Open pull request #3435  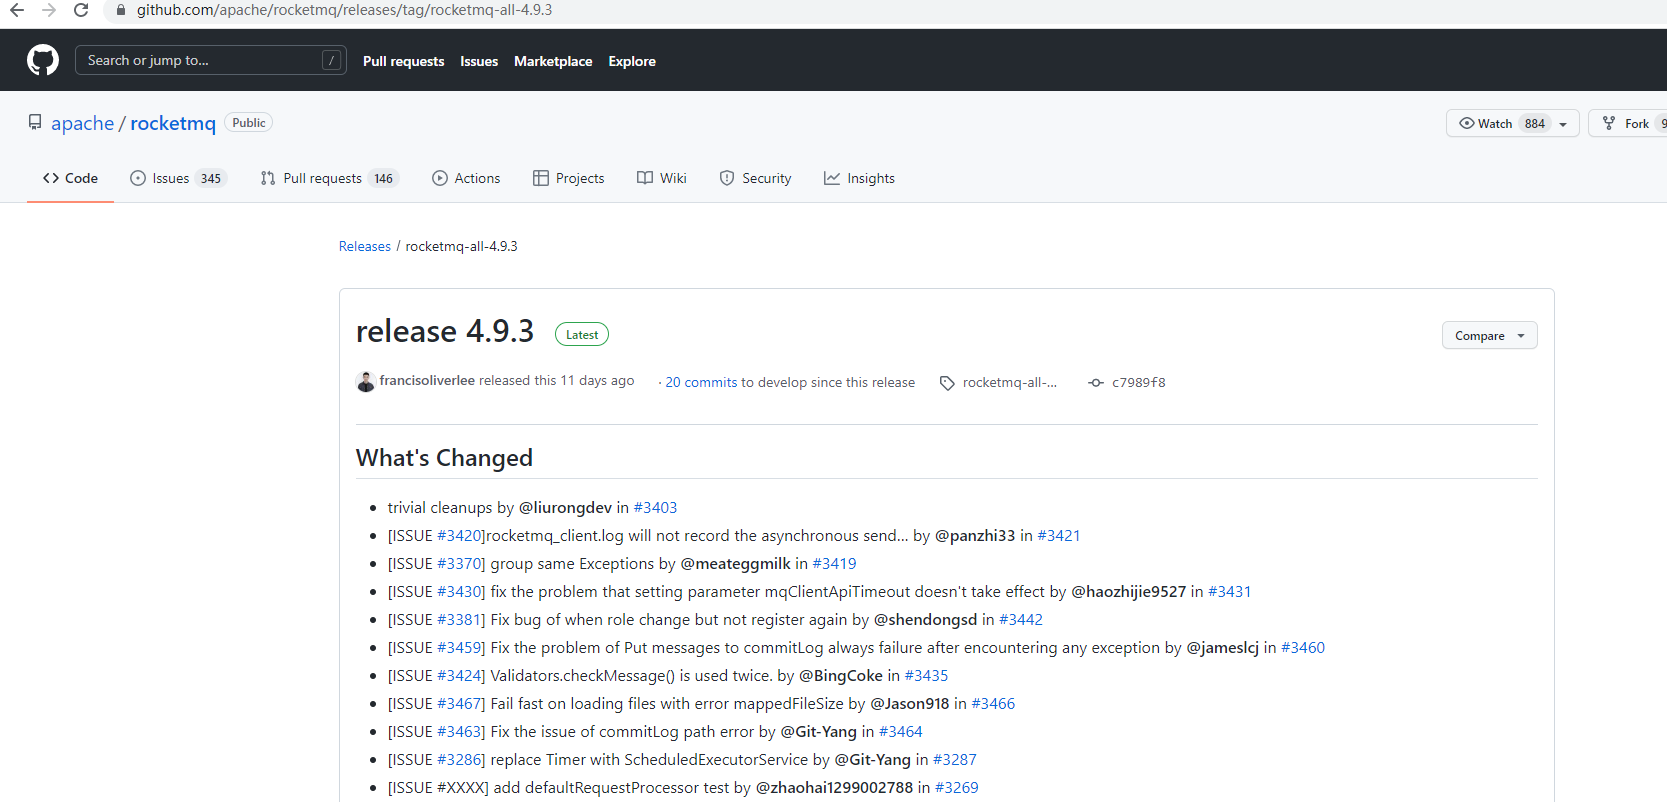(926, 676)
